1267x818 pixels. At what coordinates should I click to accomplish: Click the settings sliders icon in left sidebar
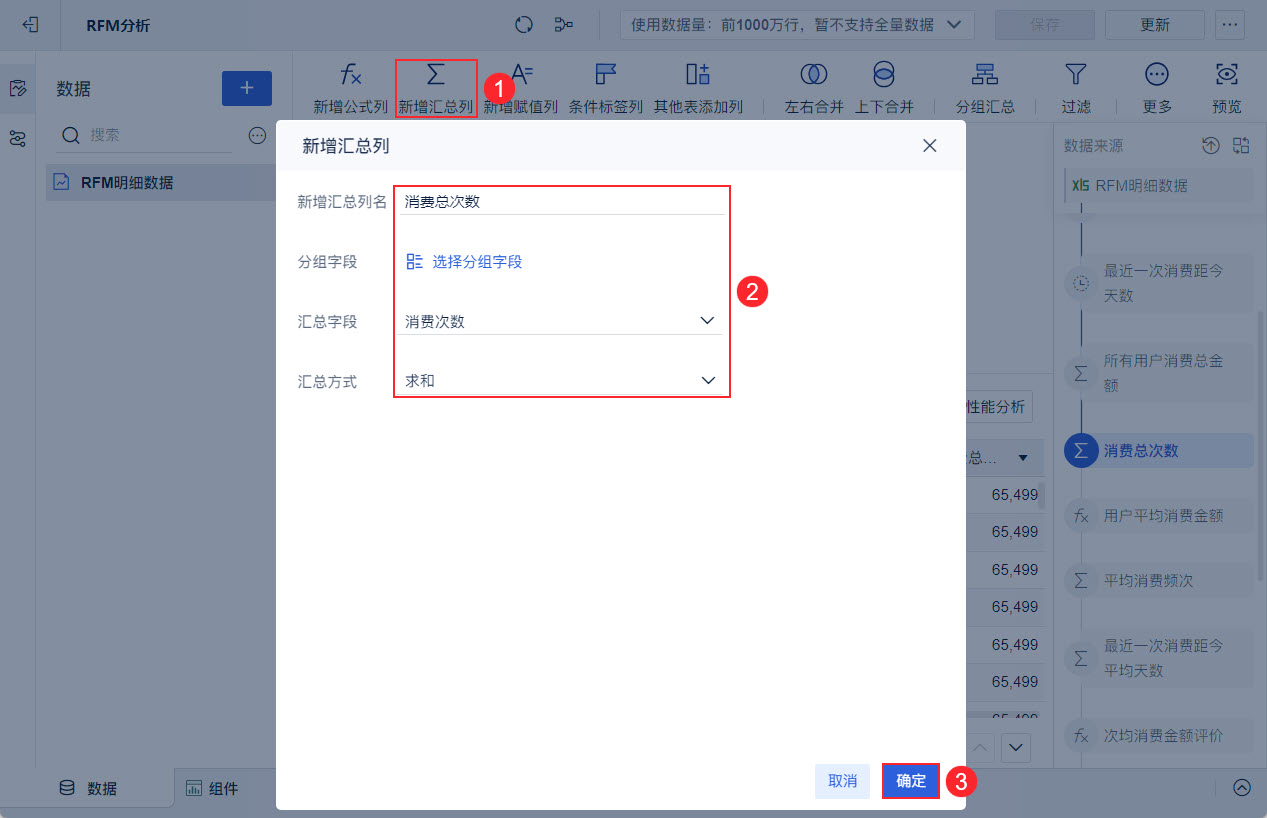(17, 138)
